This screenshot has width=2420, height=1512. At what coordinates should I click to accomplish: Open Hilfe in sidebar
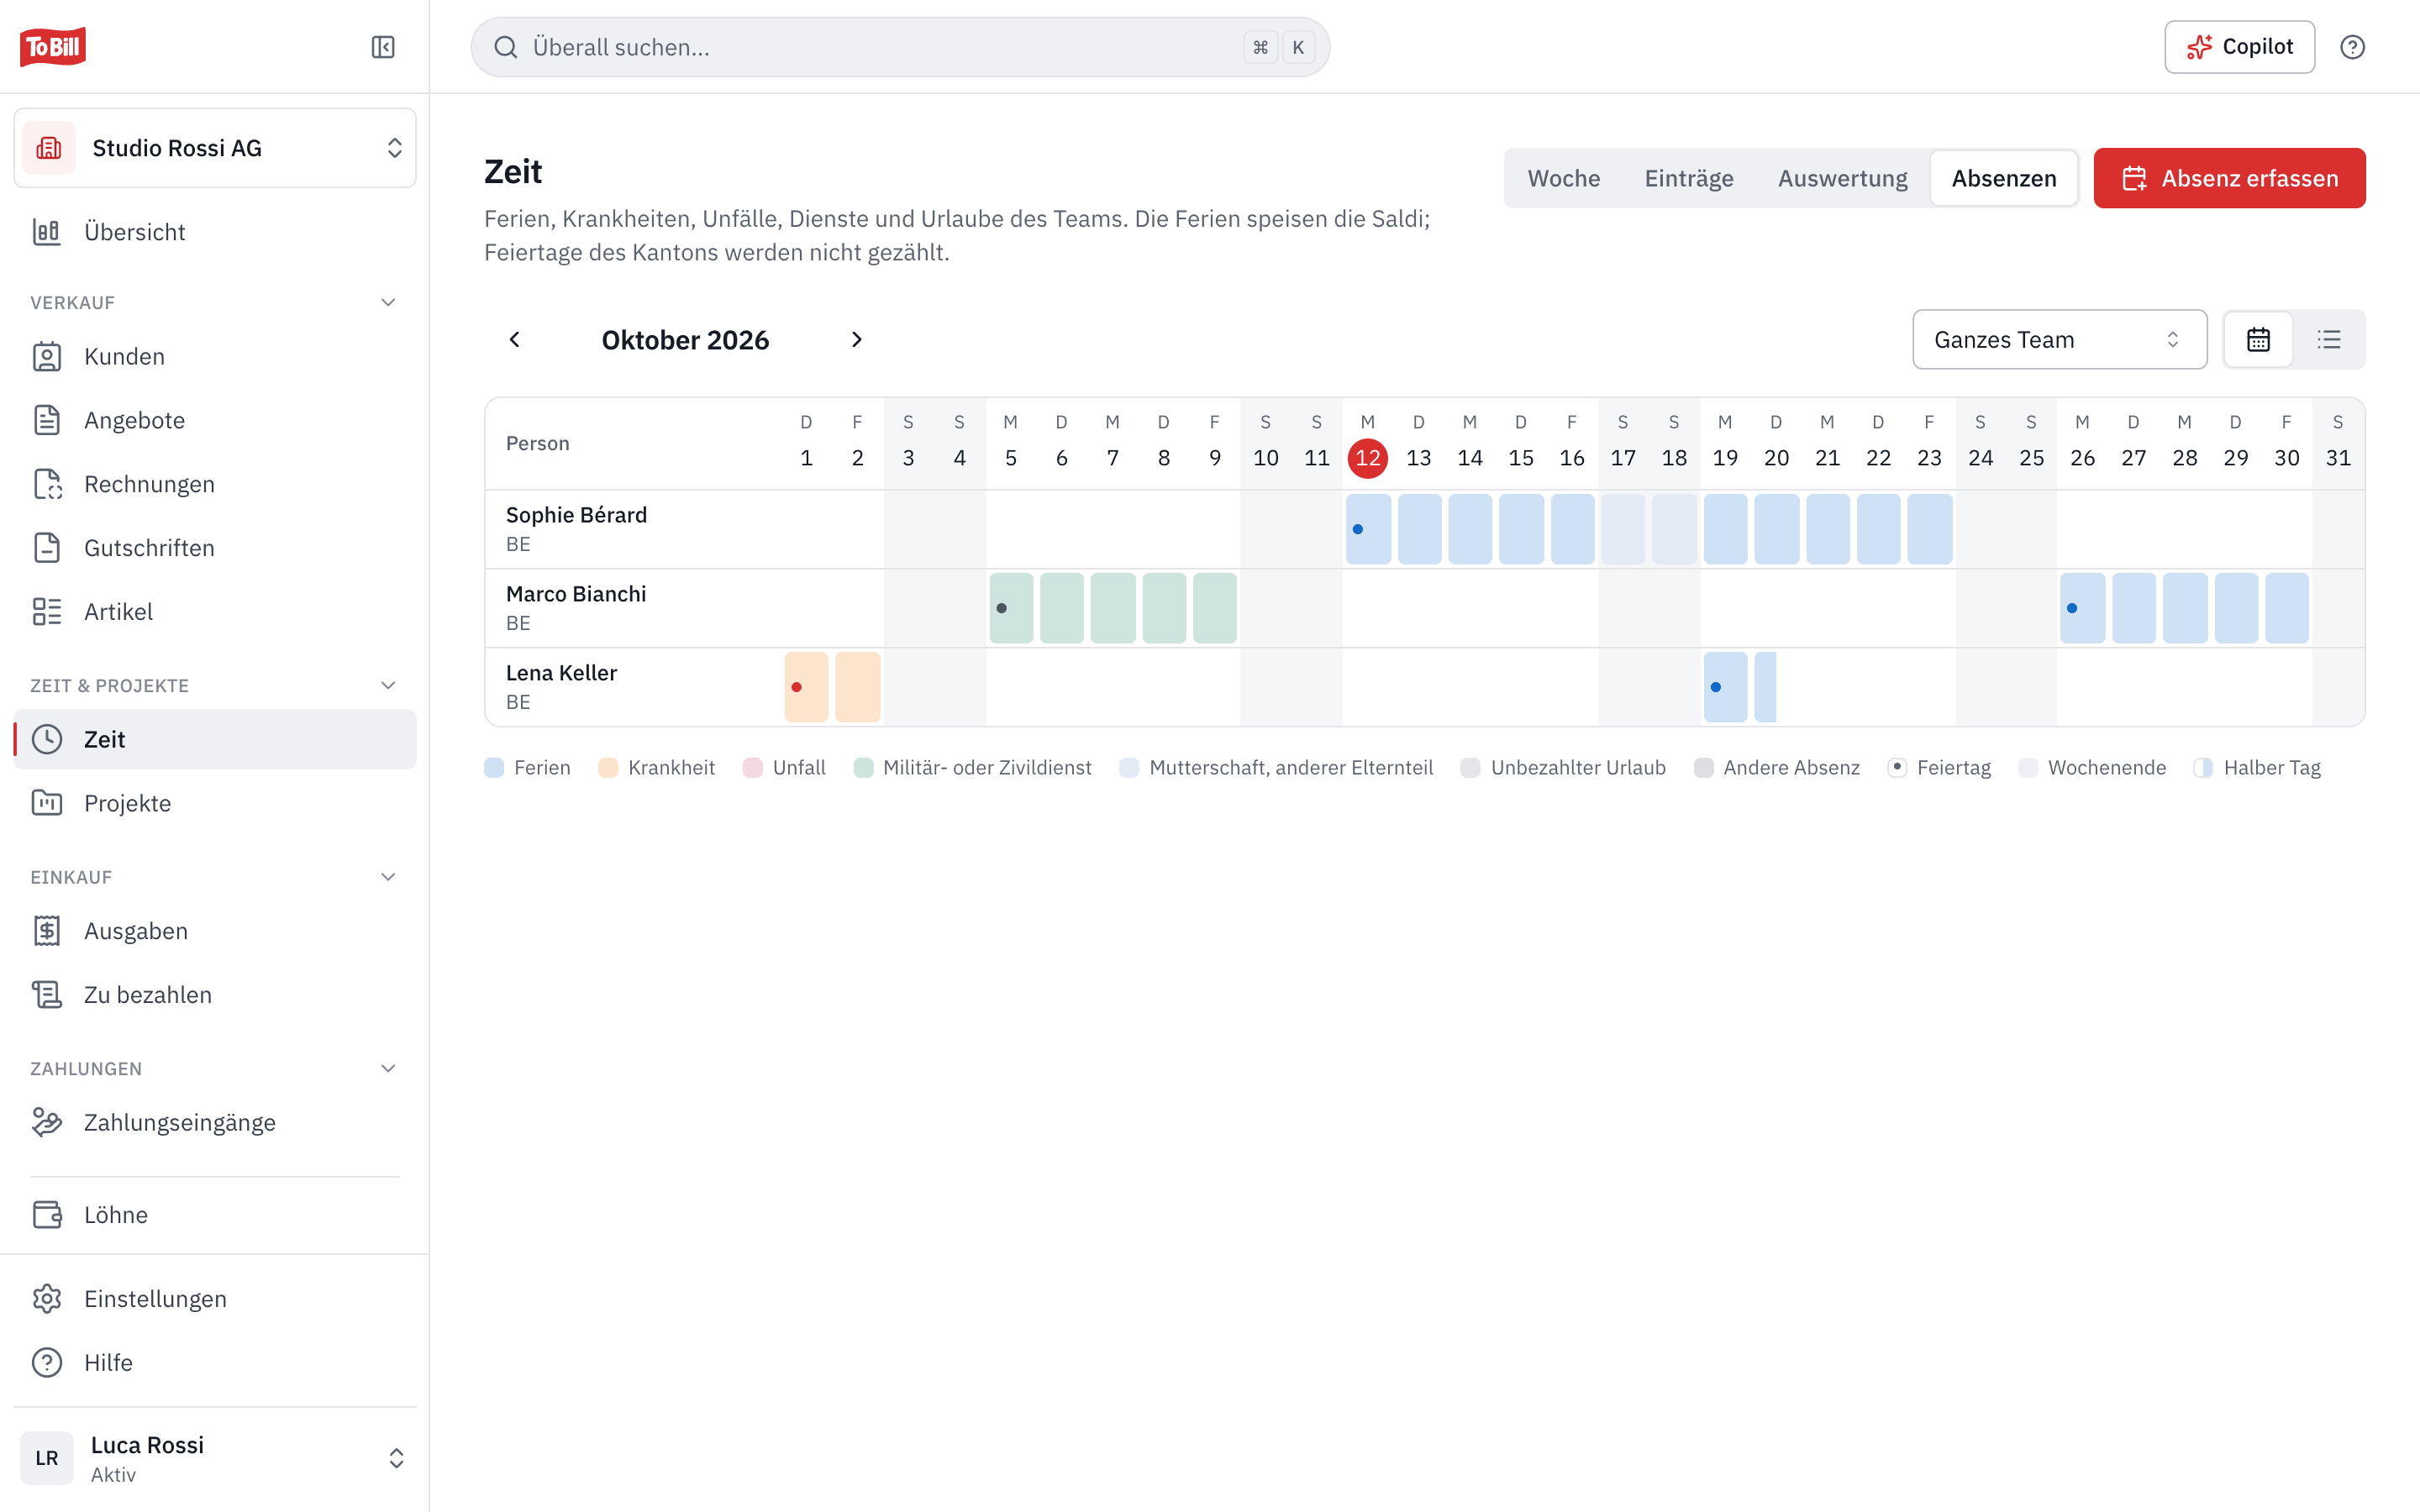(215, 1363)
